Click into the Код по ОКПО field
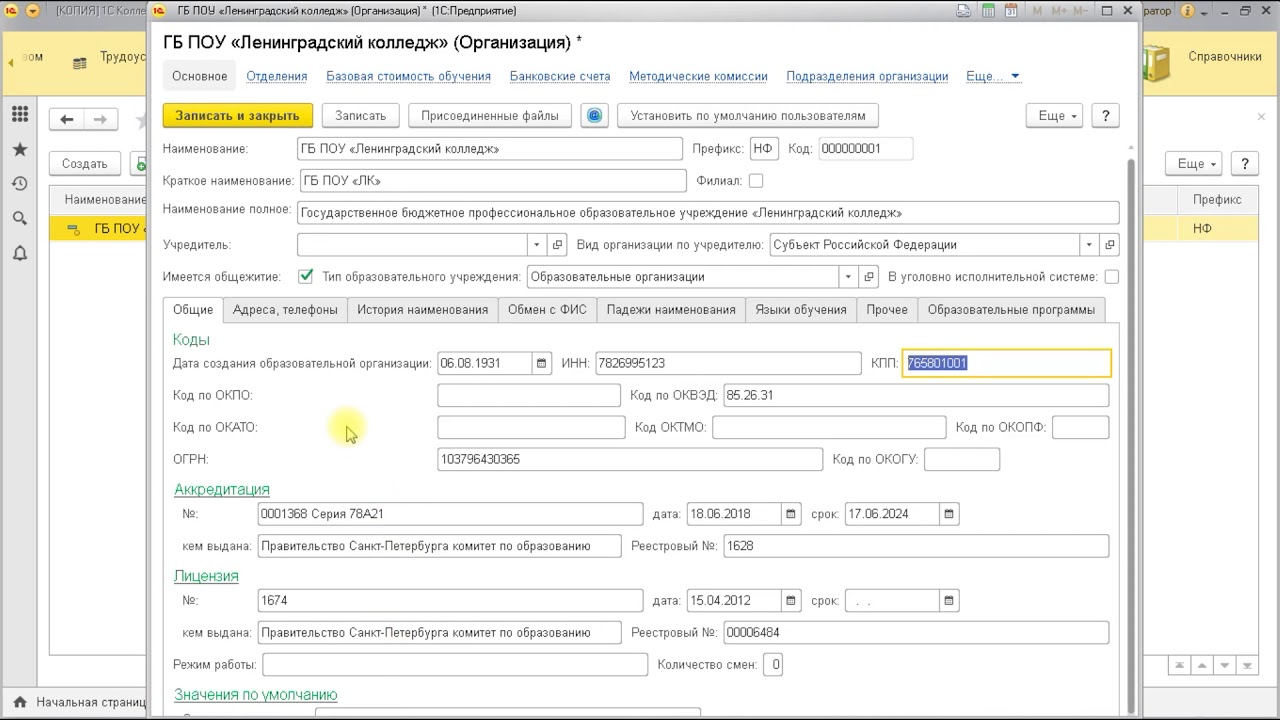 528,396
